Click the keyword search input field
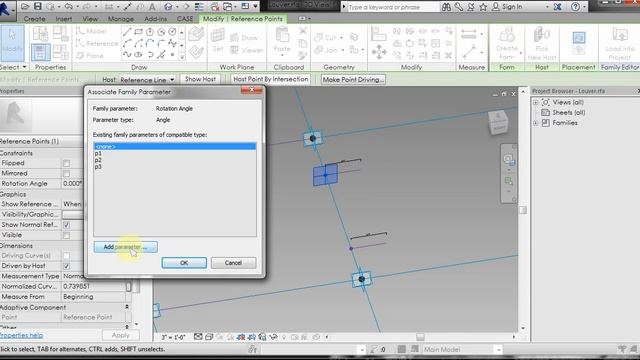 (393, 7)
